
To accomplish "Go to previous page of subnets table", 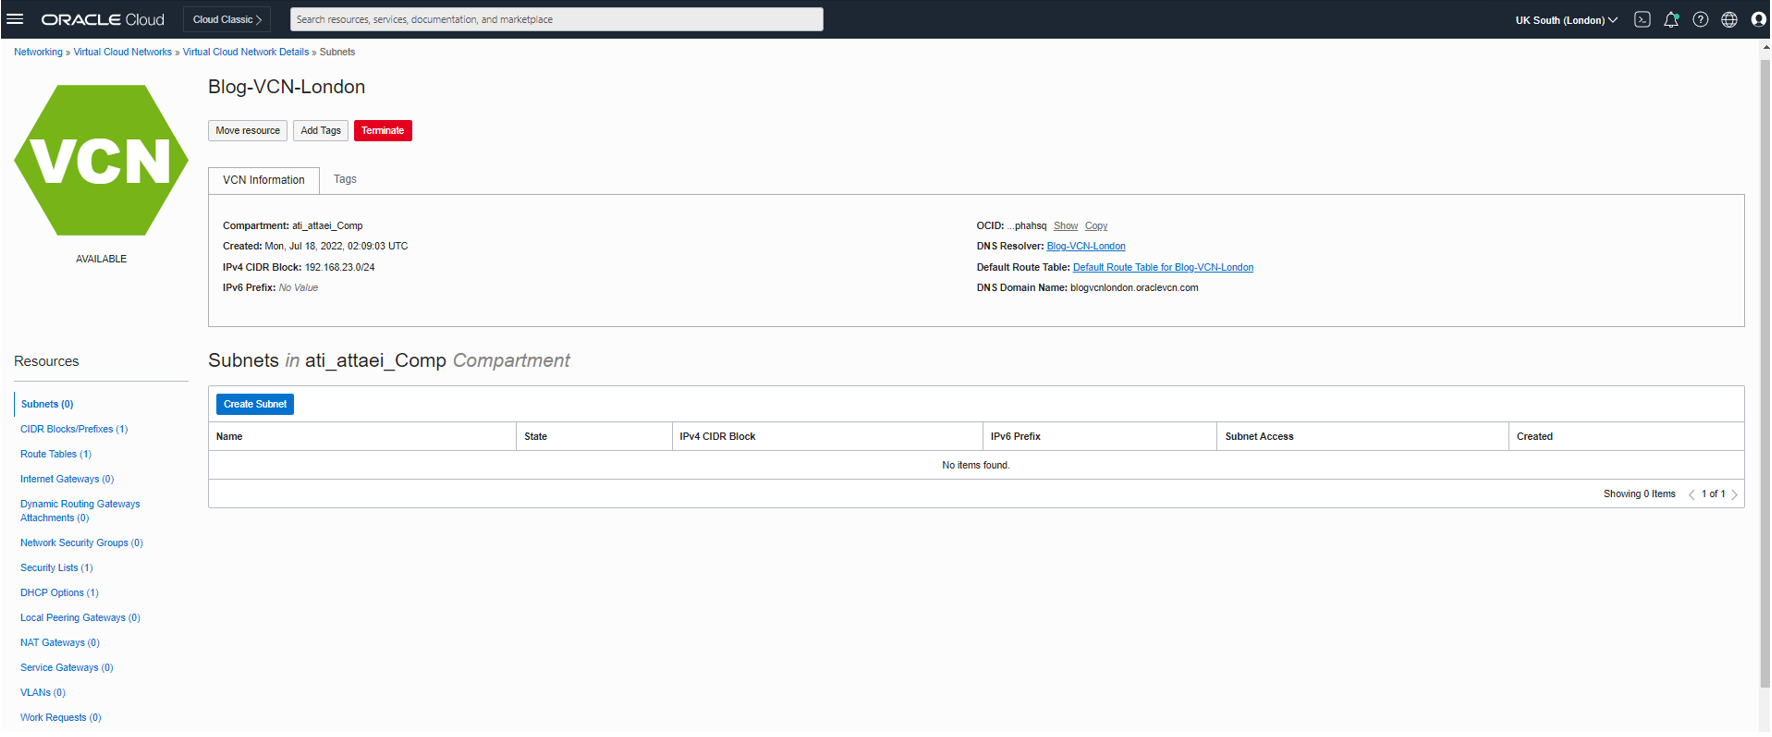I will click(x=1691, y=495).
